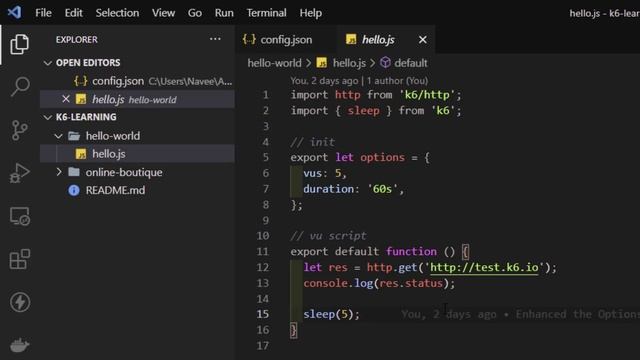Viewport: 640px width, 360px height.
Task: Close hello.js in Open Editors list
Action: (x=66, y=99)
